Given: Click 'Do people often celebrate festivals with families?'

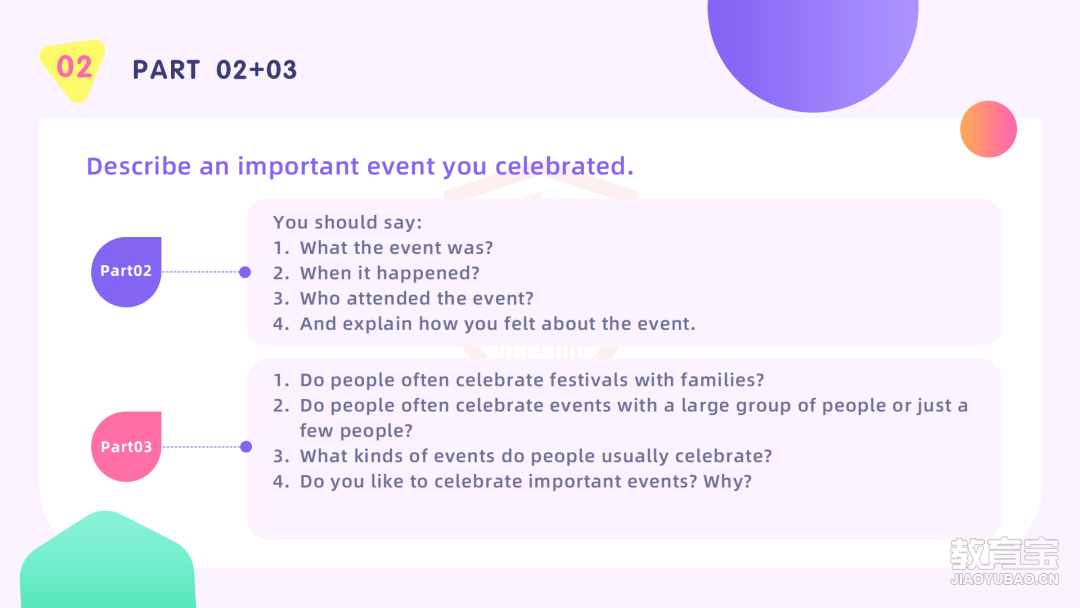Looking at the screenshot, I should click(519, 380).
